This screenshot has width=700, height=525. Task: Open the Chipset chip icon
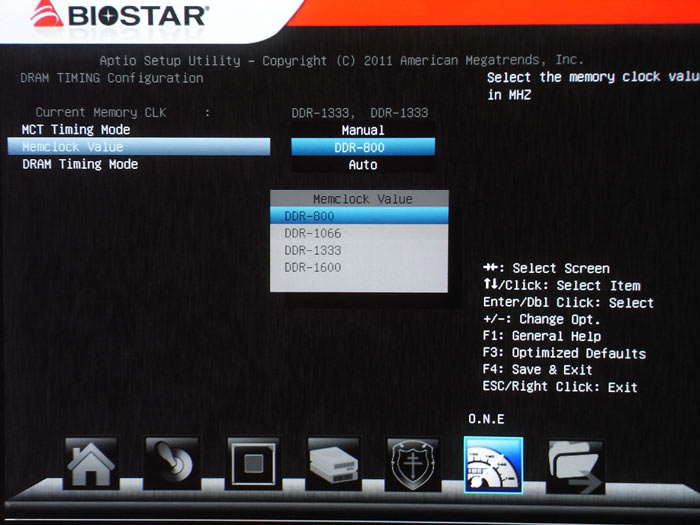[253, 464]
